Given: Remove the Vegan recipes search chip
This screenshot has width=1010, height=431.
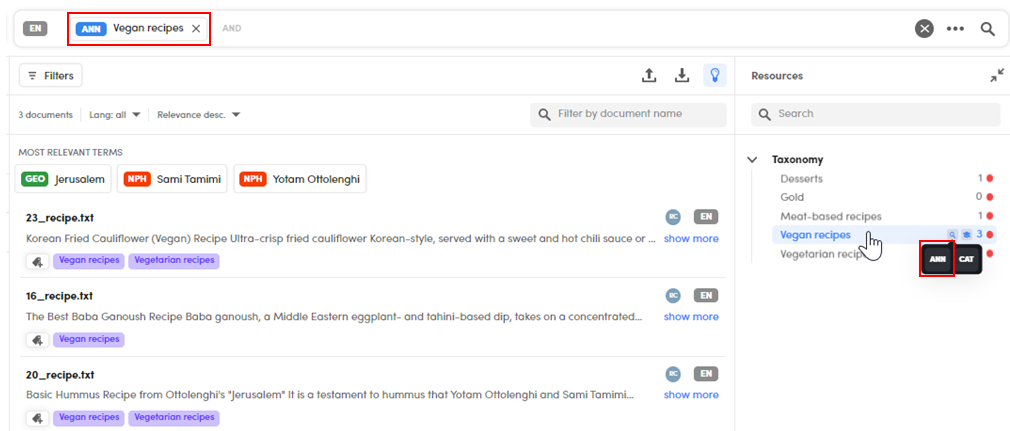Looking at the screenshot, I should (196, 28).
